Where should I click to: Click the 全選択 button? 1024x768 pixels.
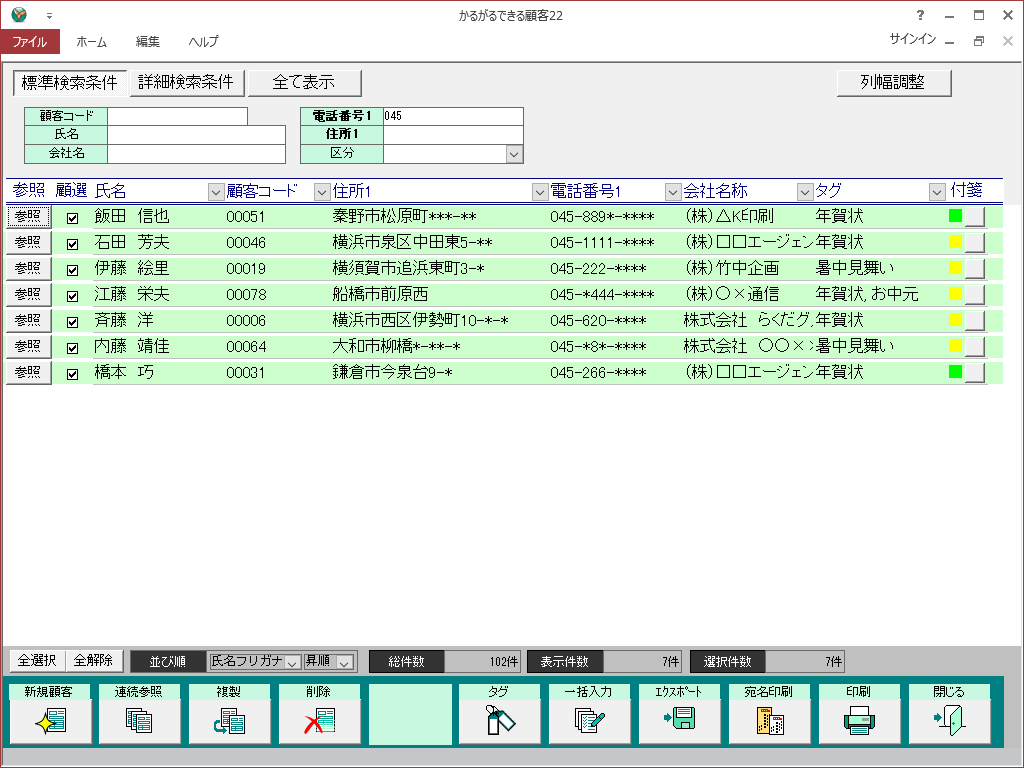tap(37, 661)
